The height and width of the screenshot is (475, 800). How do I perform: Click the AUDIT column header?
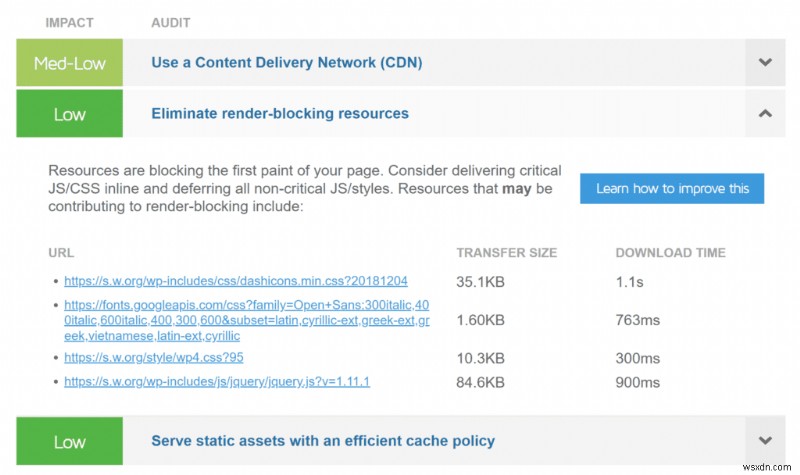[x=171, y=23]
